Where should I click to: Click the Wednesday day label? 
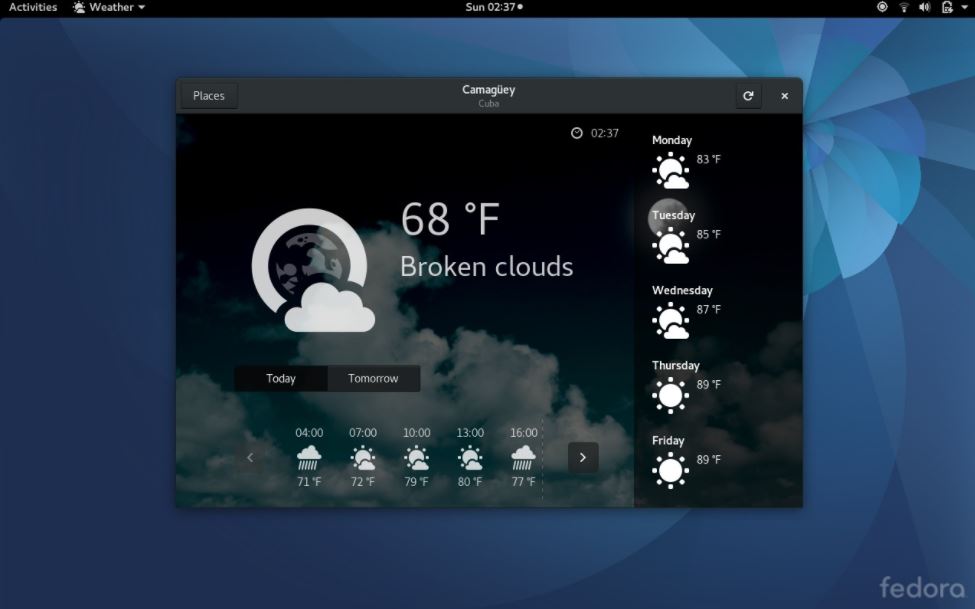point(682,291)
